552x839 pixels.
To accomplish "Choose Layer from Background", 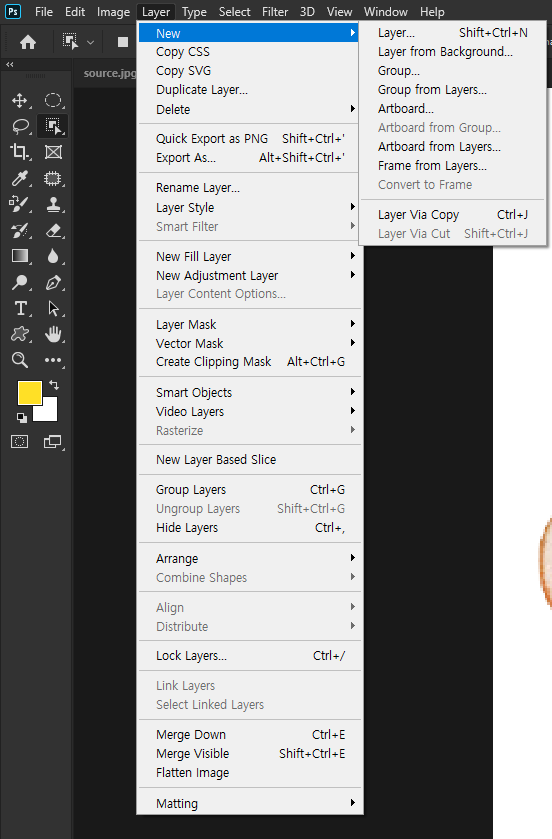I will (453, 51).
